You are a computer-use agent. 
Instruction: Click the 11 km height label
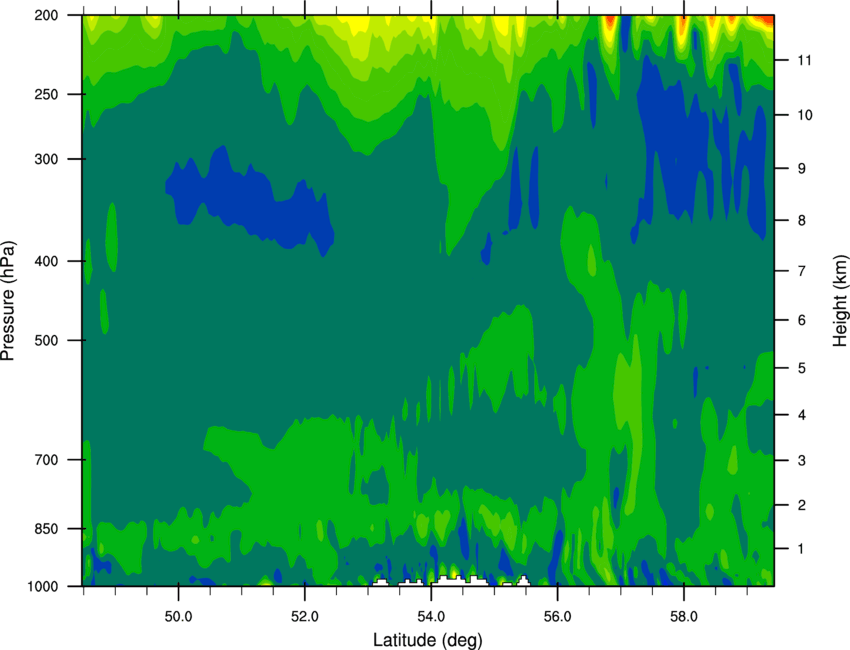pos(804,60)
